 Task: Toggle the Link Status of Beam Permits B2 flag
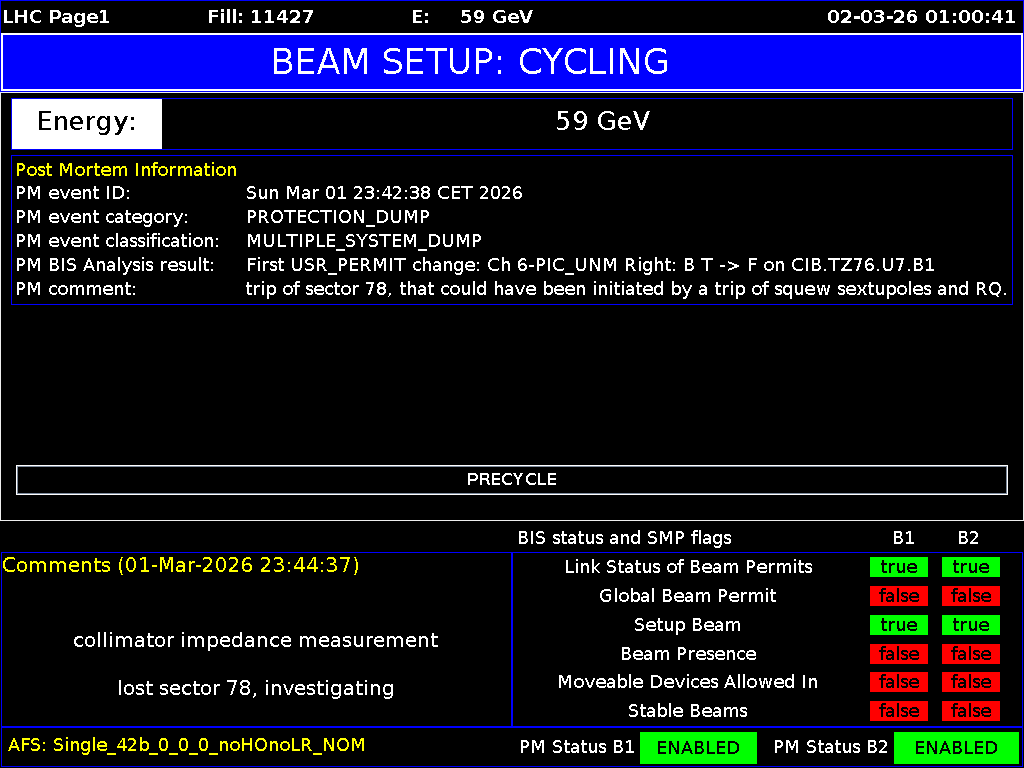coord(970,567)
